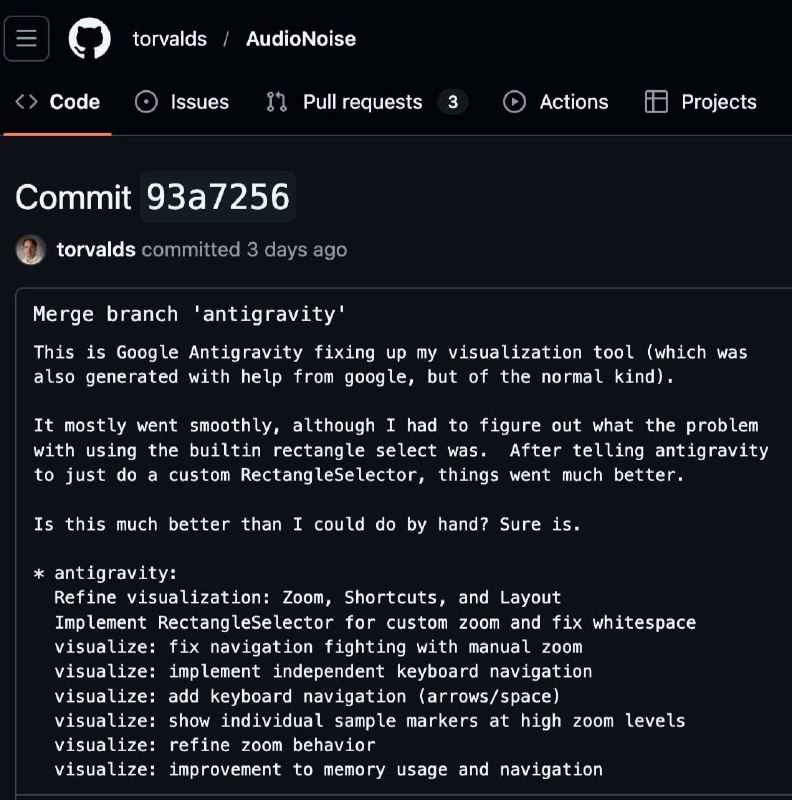Click the "Merge branch 'antigravity'" commit title
The width and height of the screenshot is (792, 800).
pos(190,314)
